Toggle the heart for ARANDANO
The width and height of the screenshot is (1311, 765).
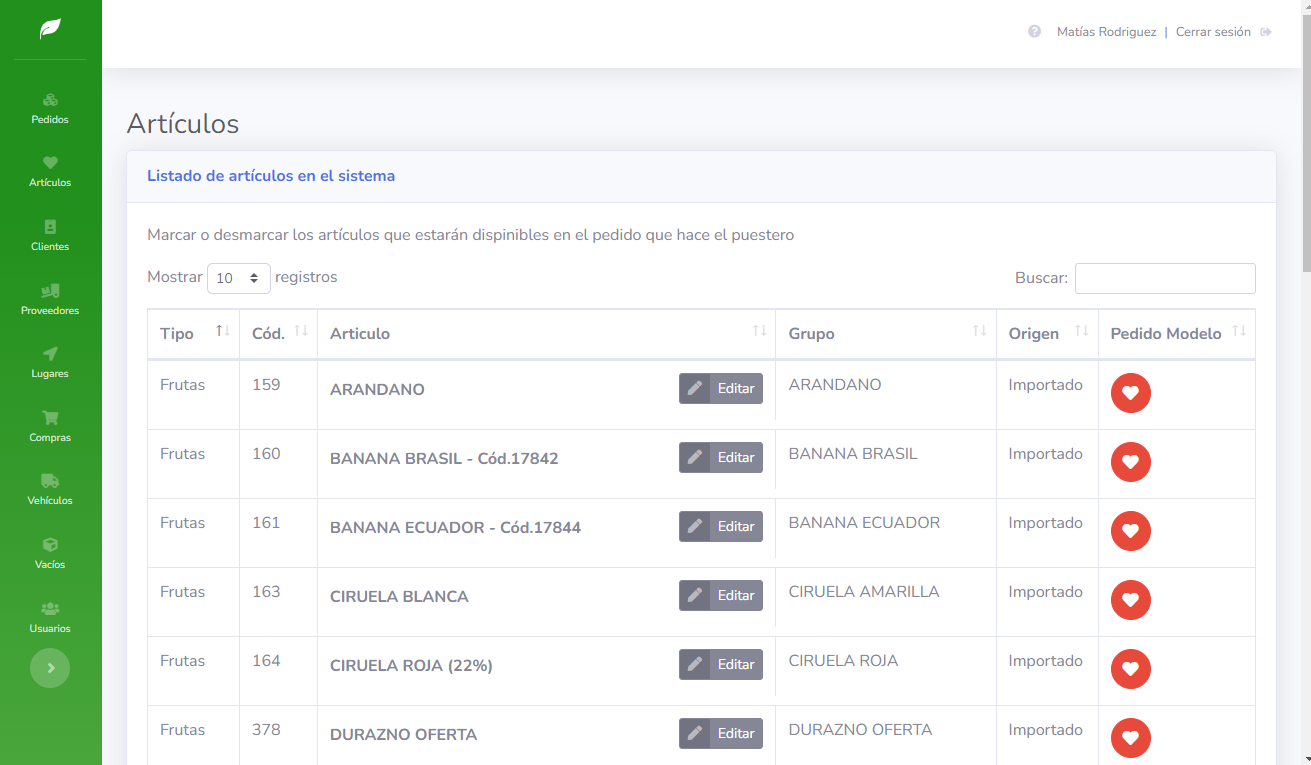(x=1130, y=393)
